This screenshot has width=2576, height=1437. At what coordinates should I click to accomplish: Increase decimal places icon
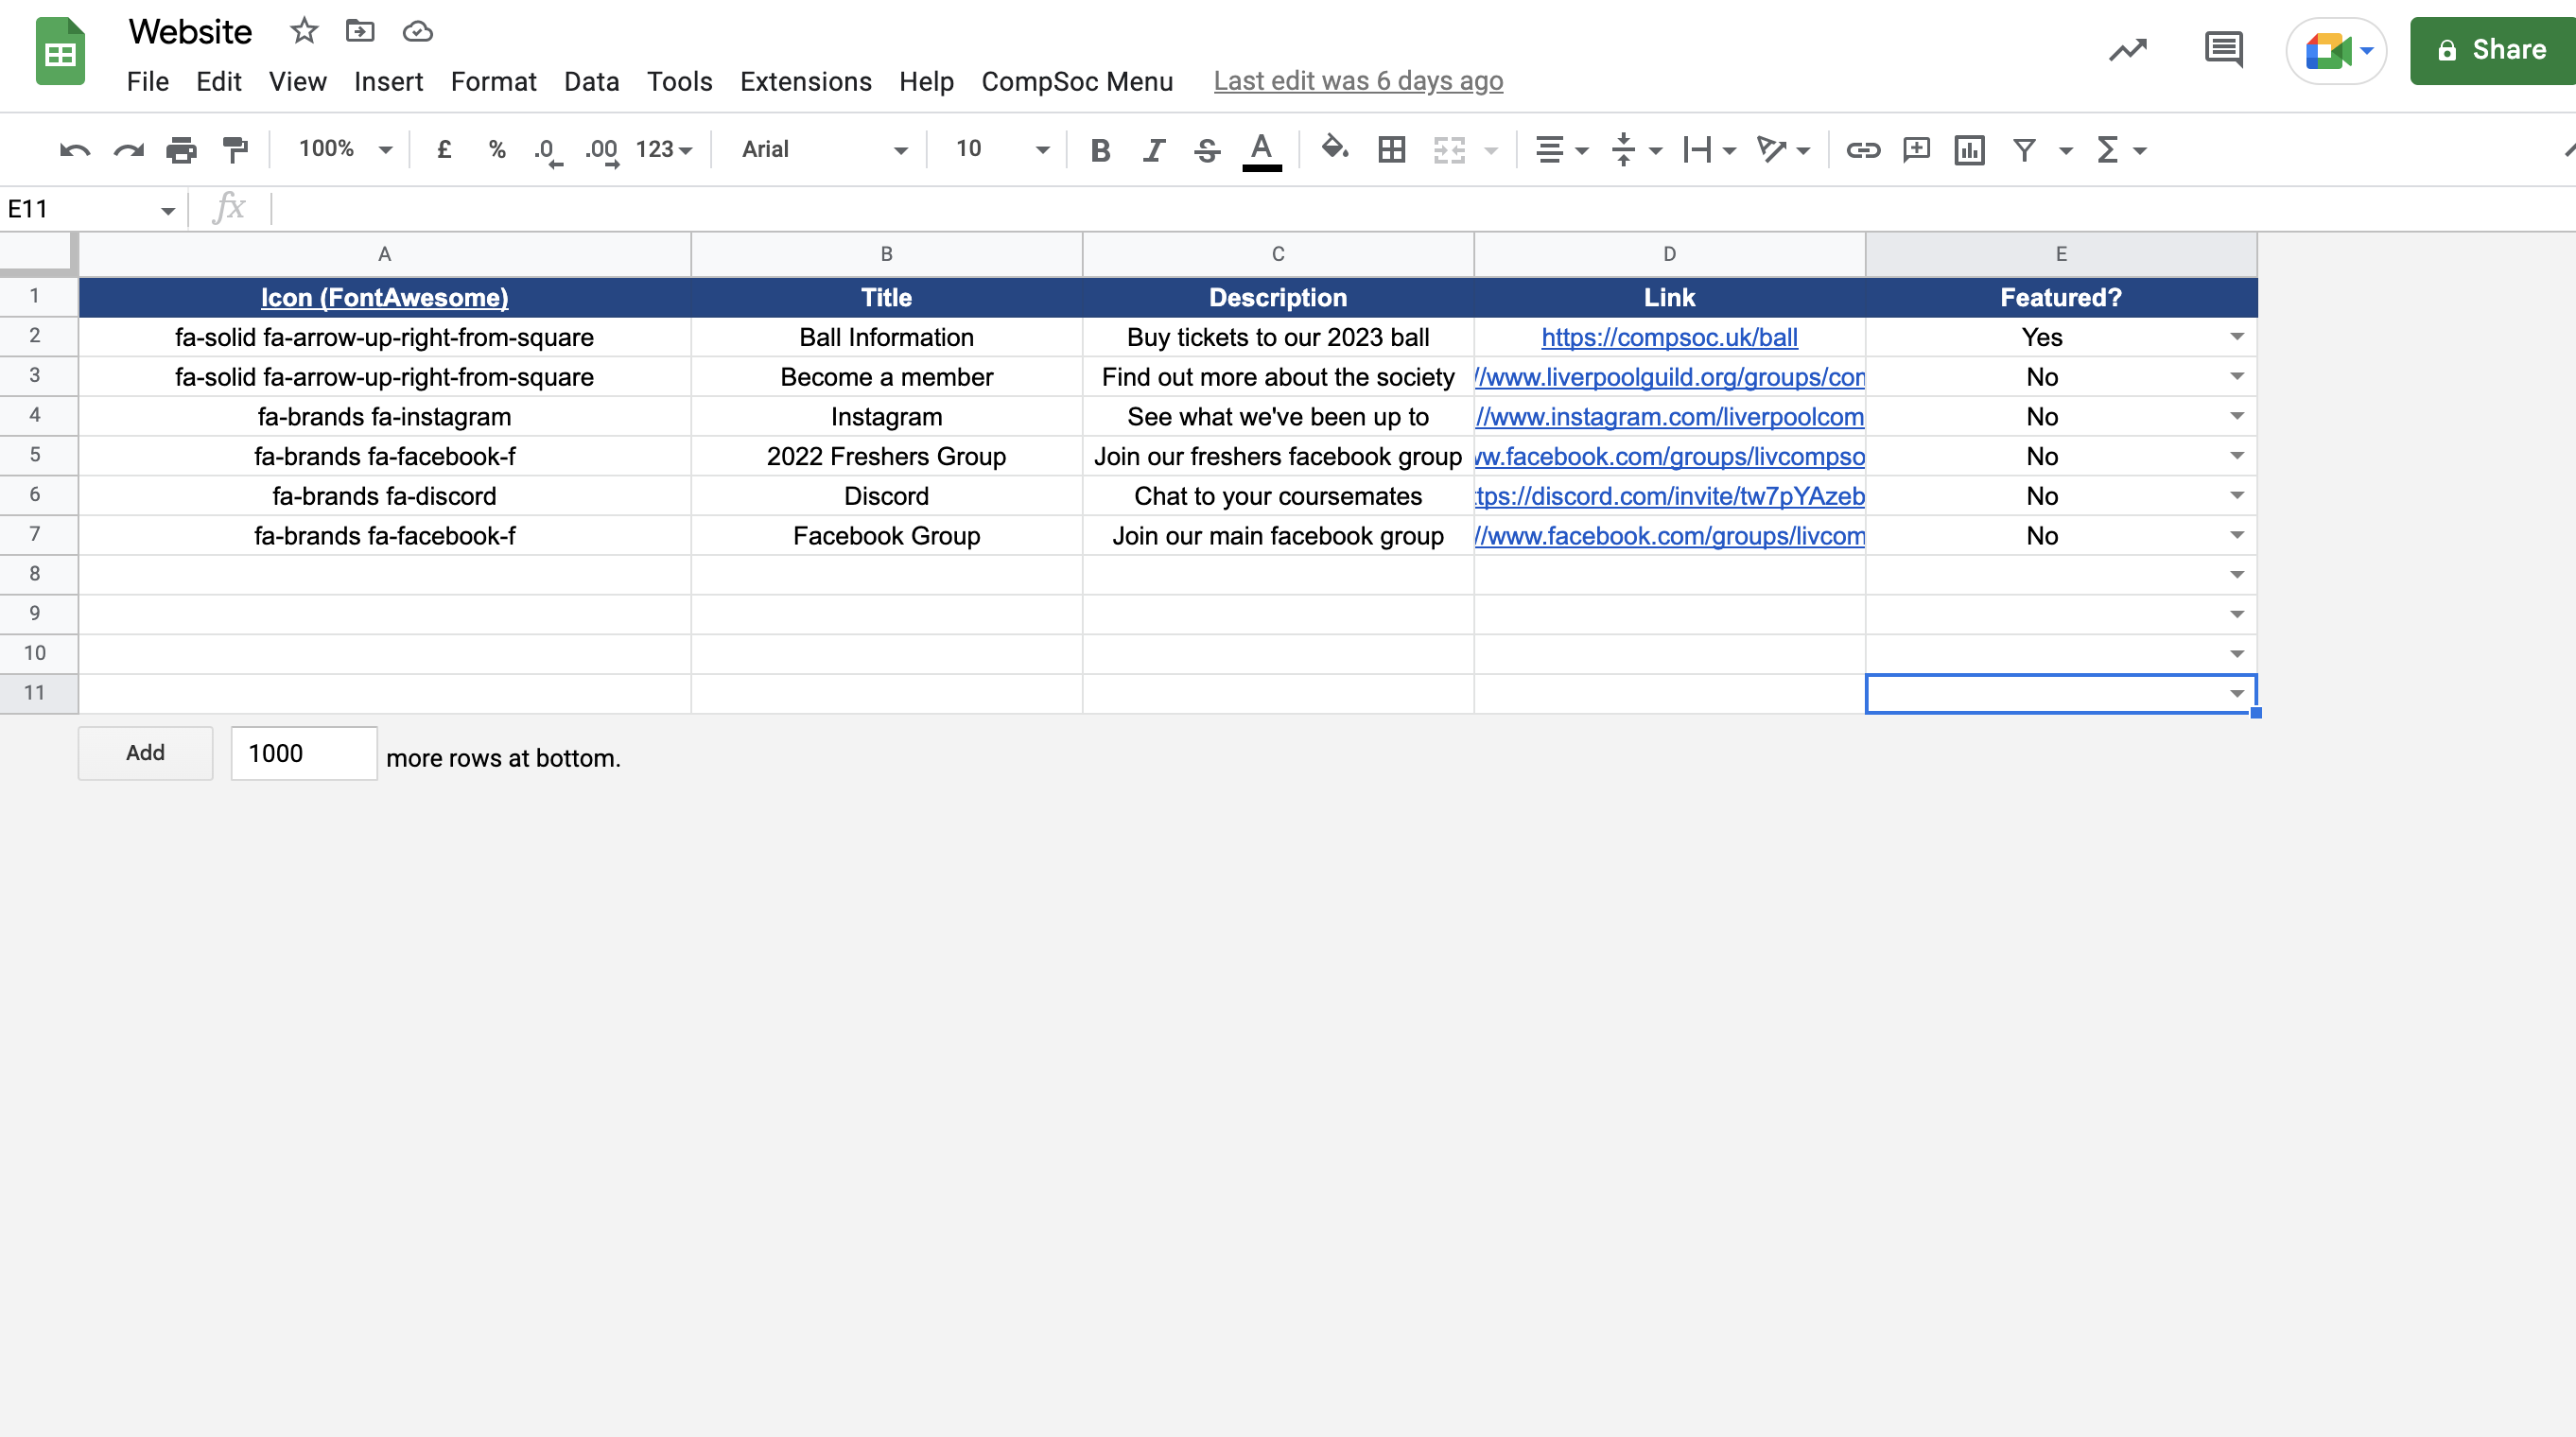pos(602,151)
